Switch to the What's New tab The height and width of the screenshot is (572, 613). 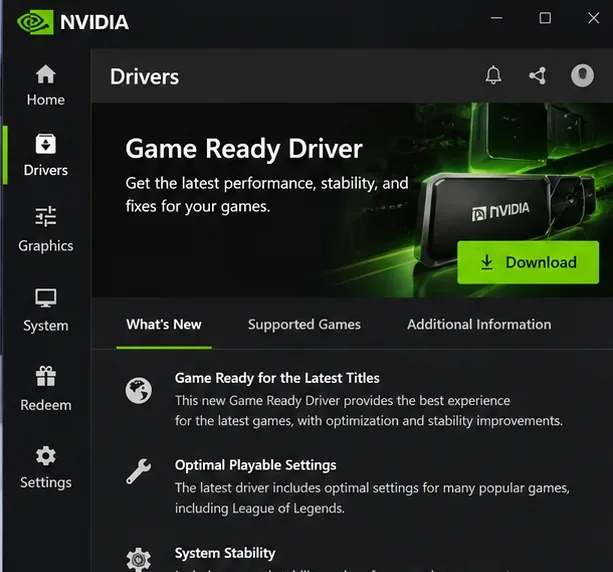(164, 325)
